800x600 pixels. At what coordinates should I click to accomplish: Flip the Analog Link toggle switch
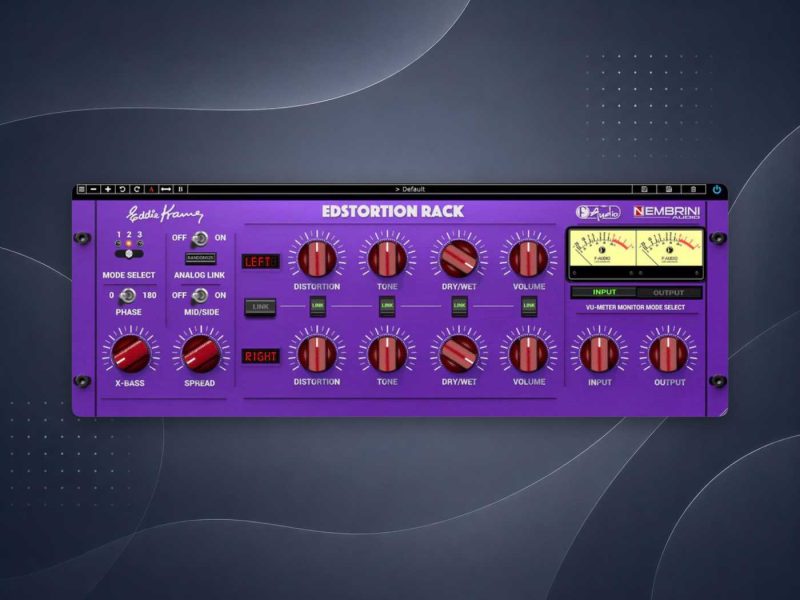(x=199, y=238)
